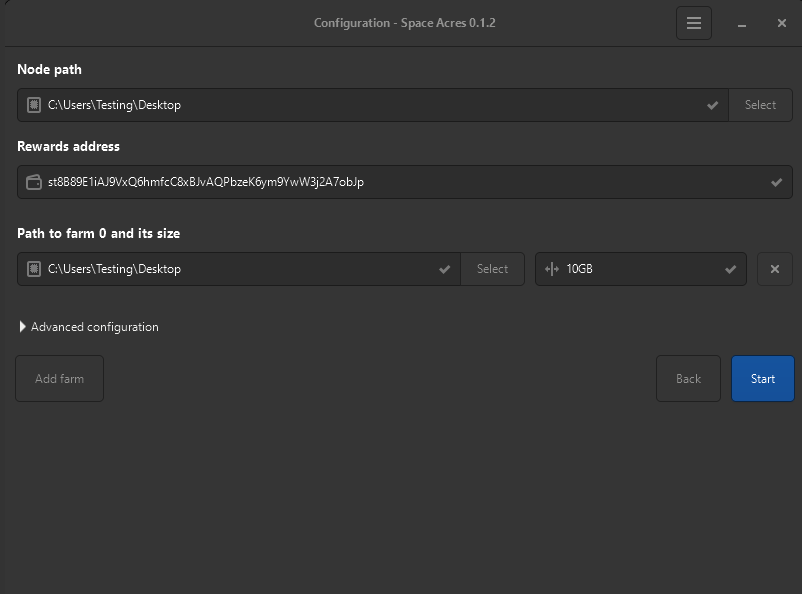Click the size icon beside 10GB
The width and height of the screenshot is (802, 594).
[552, 269]
